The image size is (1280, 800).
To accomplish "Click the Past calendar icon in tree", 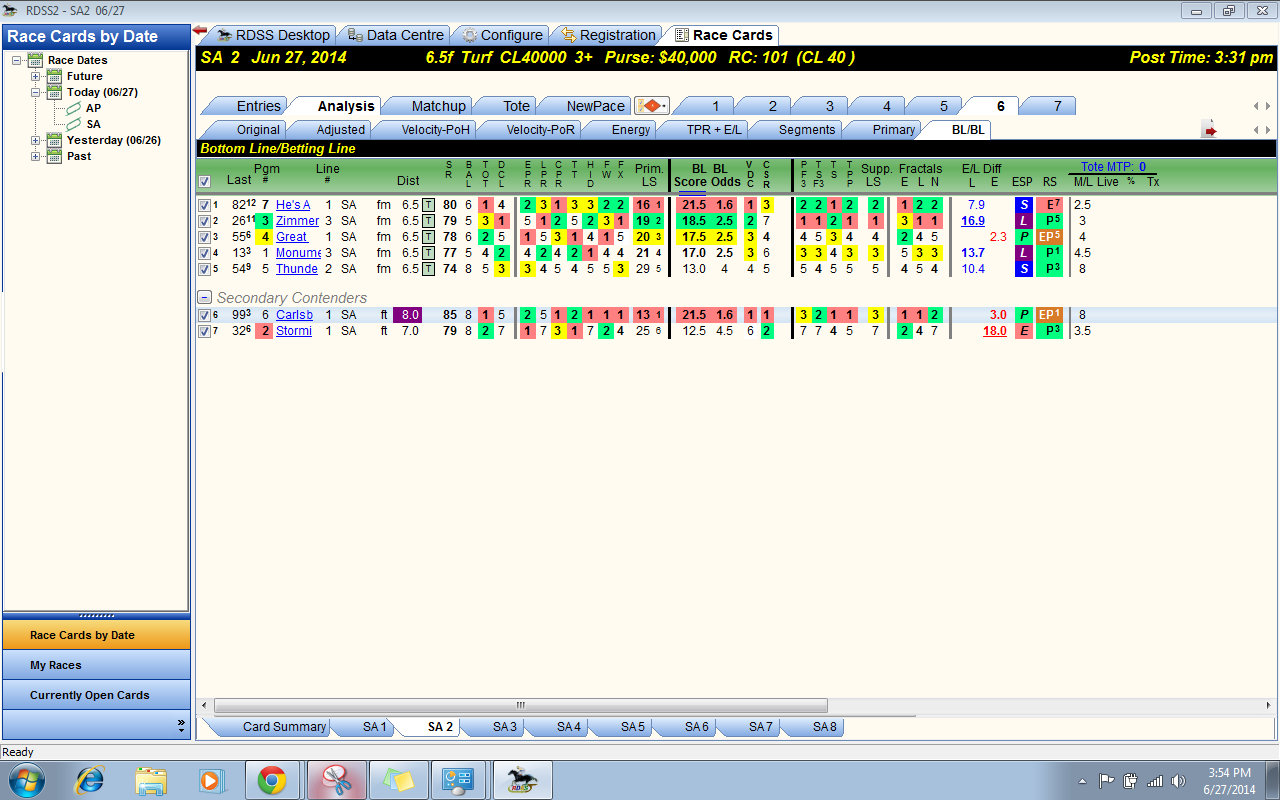I will click(x=56, y=156).
